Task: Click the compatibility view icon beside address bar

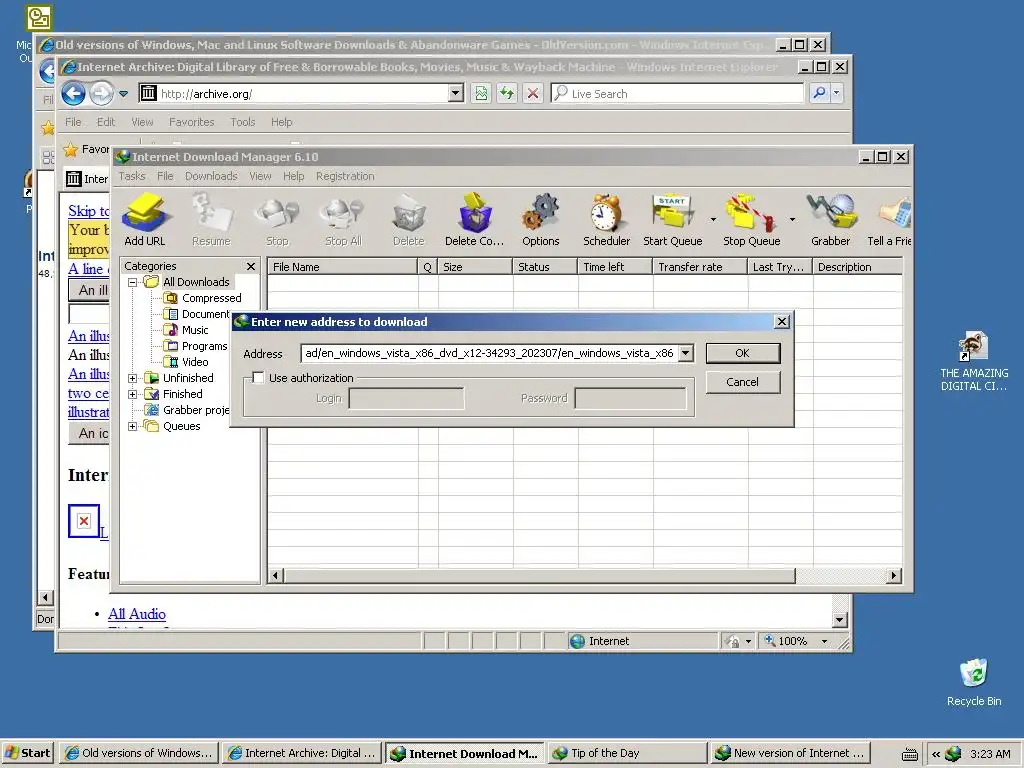Action: coord(481,93)
